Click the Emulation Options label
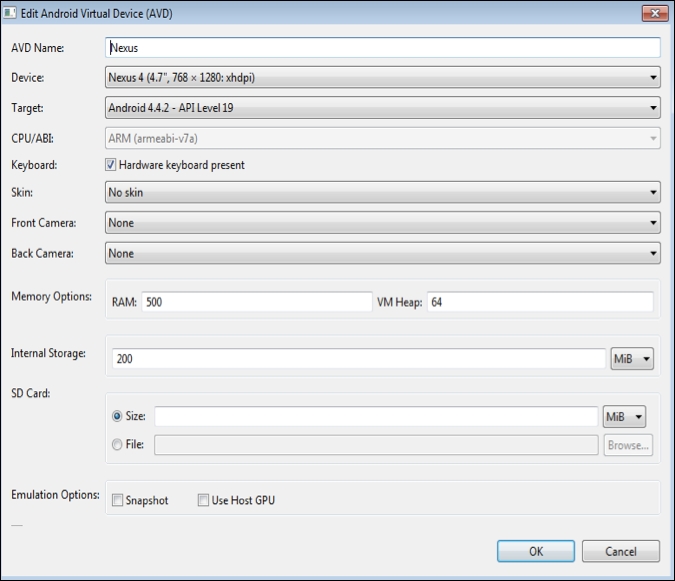 click(x=55, y=495)
